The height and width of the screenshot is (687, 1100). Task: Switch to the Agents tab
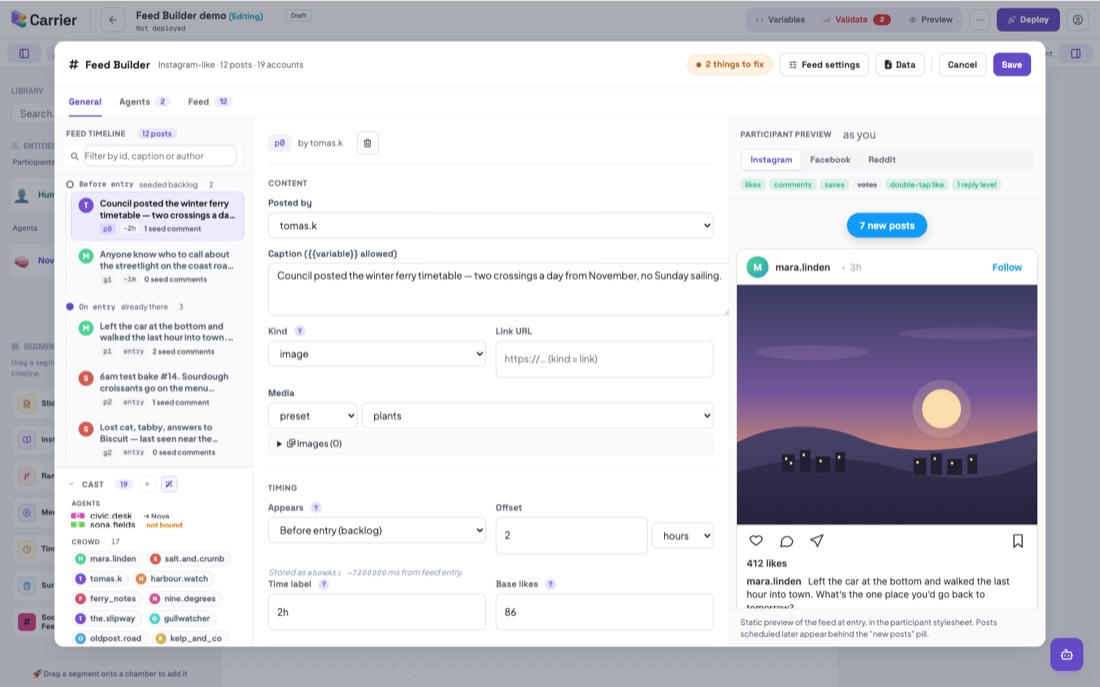[x=143, y=102]
